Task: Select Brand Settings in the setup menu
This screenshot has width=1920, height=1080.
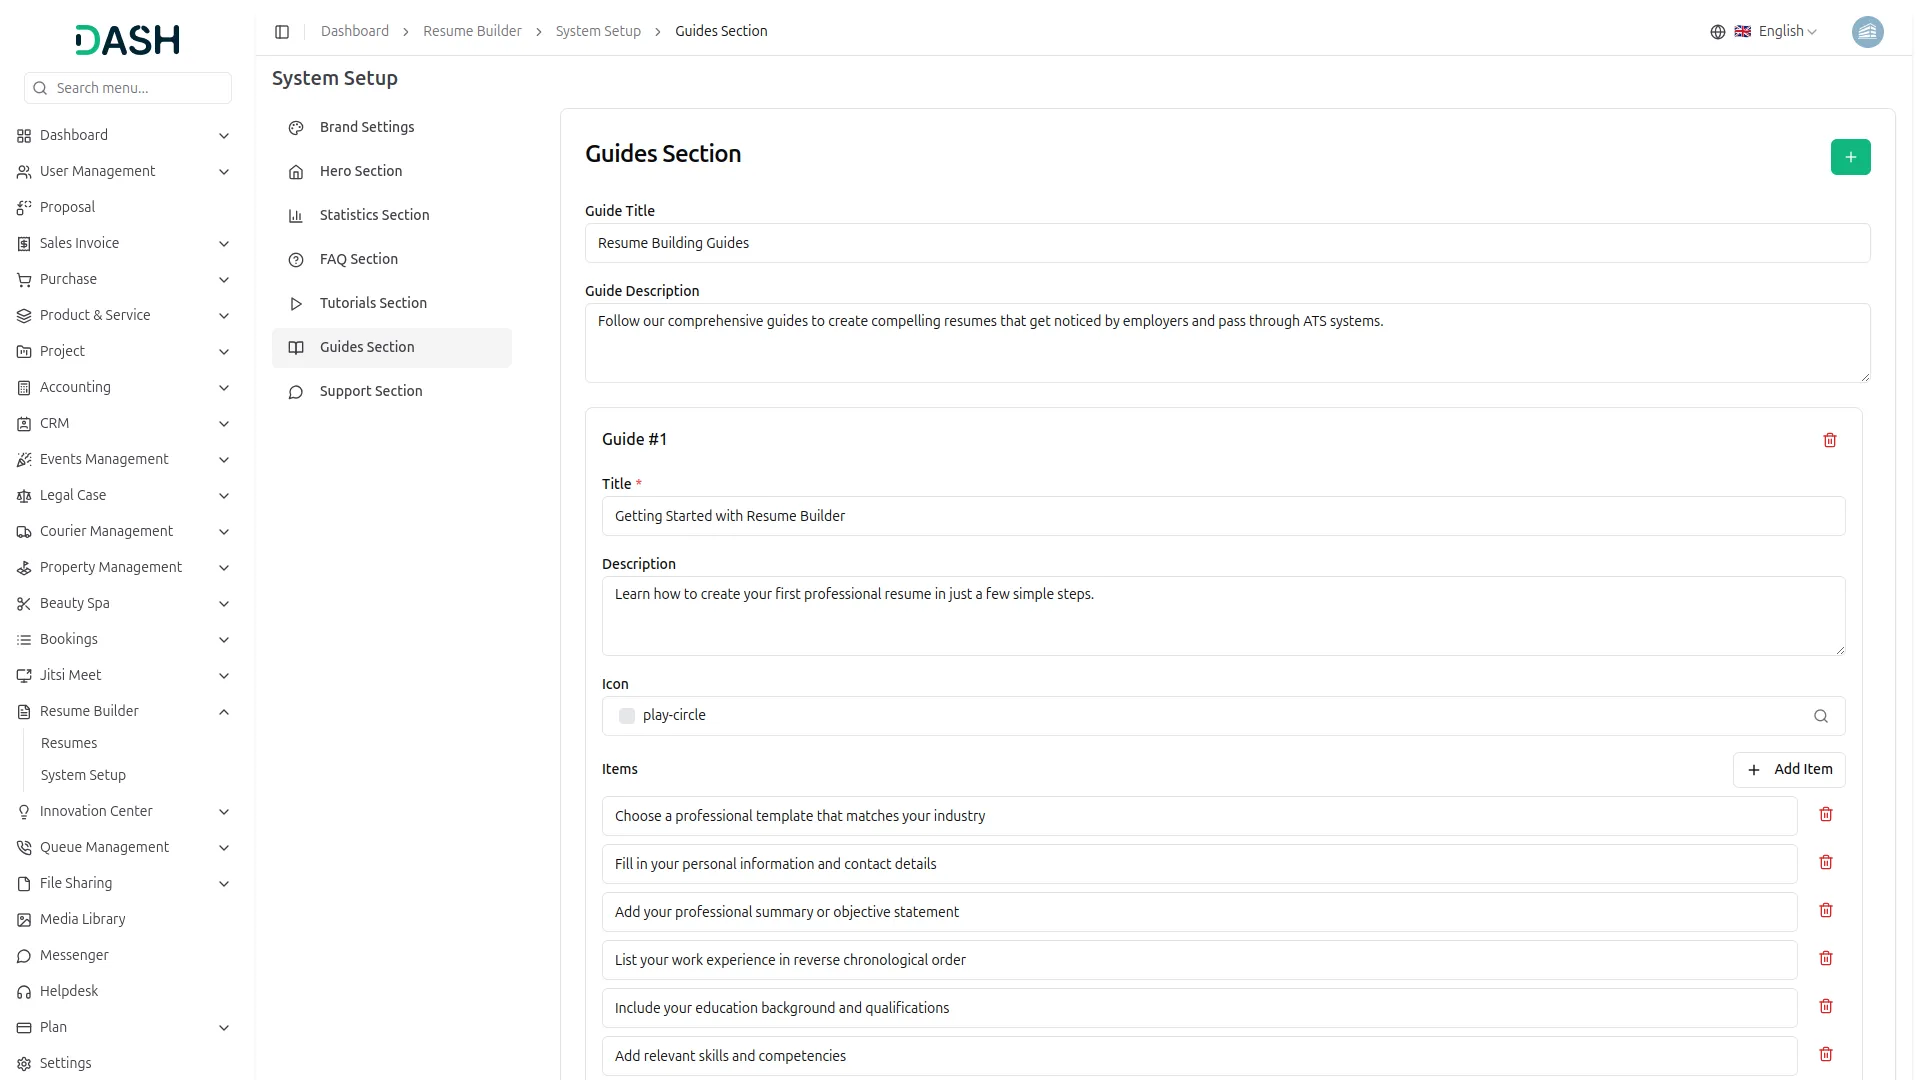Action: tap(366, 127)
